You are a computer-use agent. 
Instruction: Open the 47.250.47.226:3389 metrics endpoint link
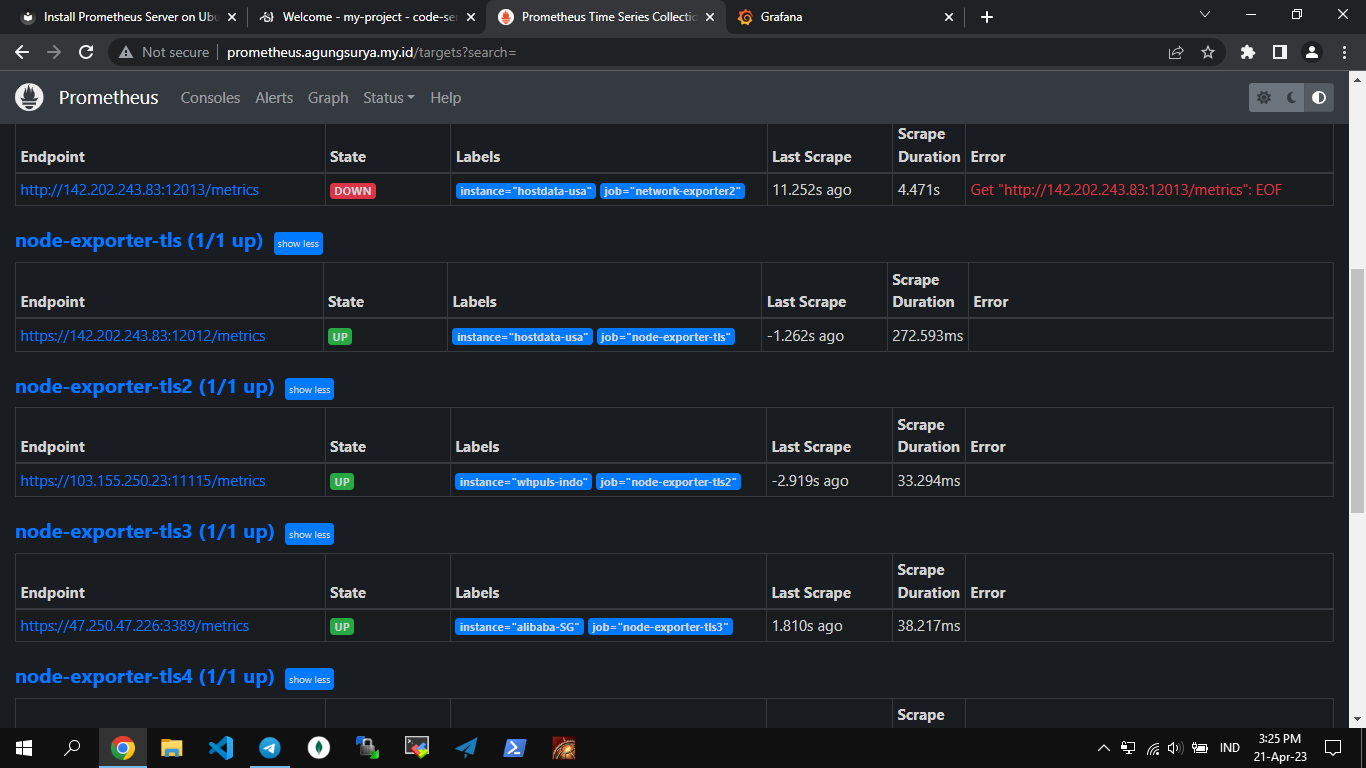[x=135, y=626]
